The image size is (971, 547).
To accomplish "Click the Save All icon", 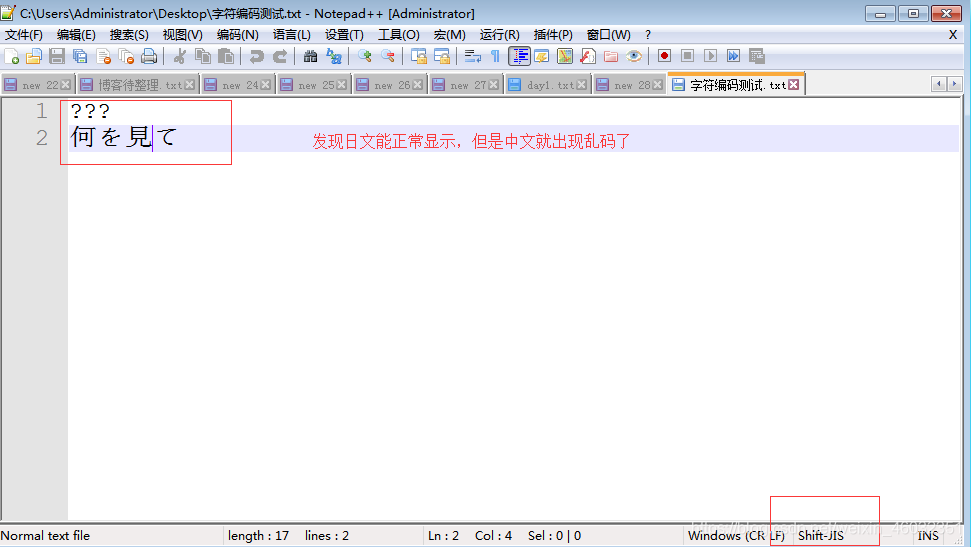I will click(80, 56).
